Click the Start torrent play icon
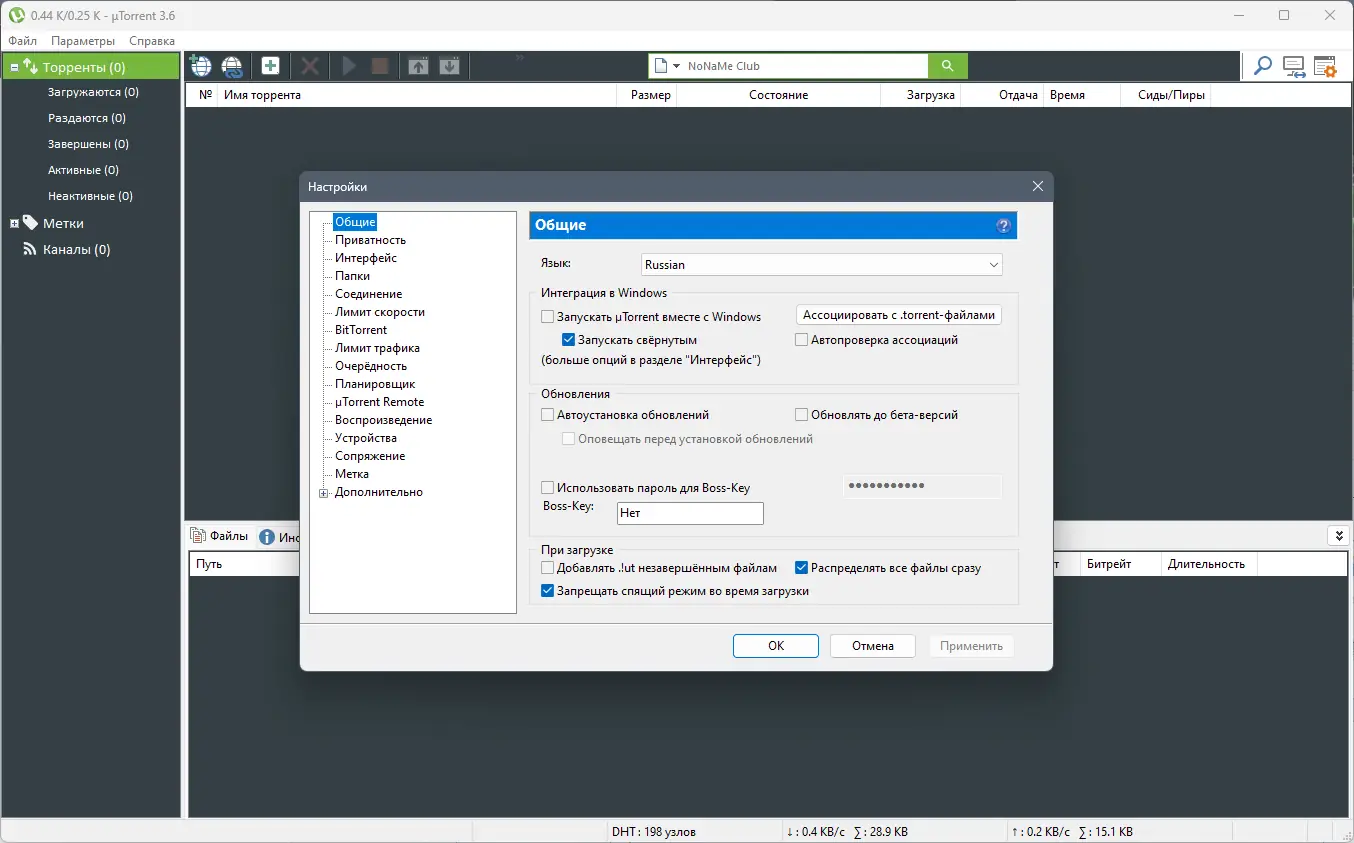The width and height of the screenshot is (1354, 843). [349, 66]
